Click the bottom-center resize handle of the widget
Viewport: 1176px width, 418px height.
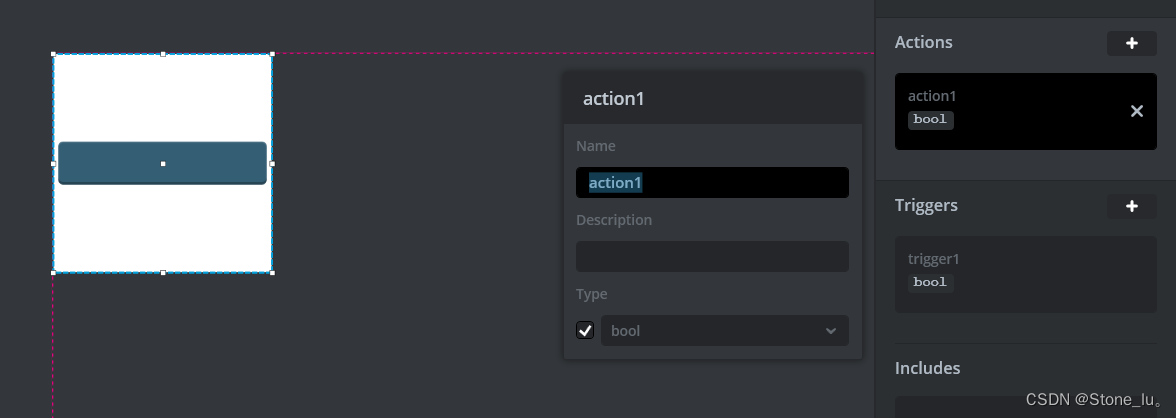163,272
